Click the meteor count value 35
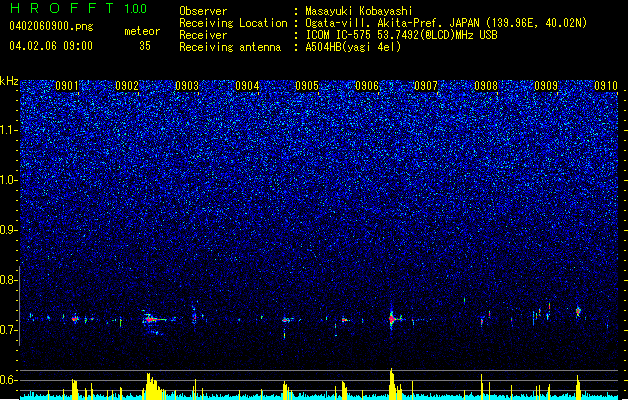Screen dimensions: 629x400 [x=145, y=45]
